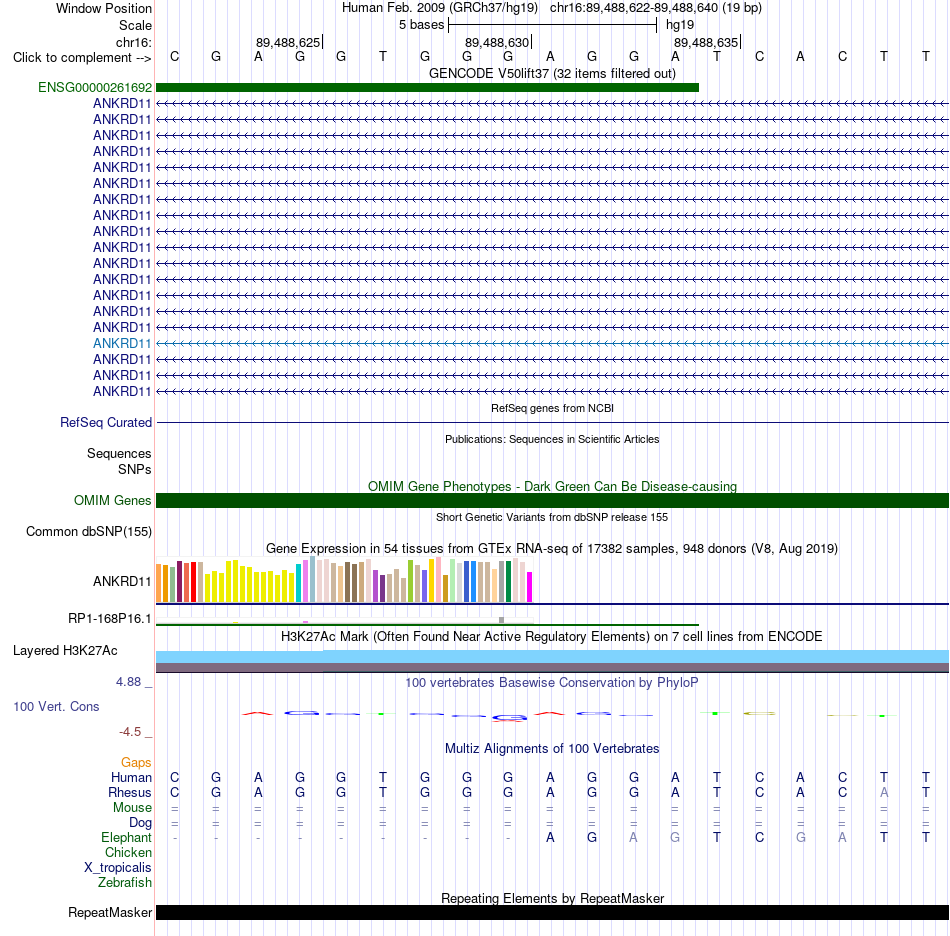This screenshot has height=936, width=950.
Task: Click the 89,488,635 position marker
Action: click(x=707, y=42)
